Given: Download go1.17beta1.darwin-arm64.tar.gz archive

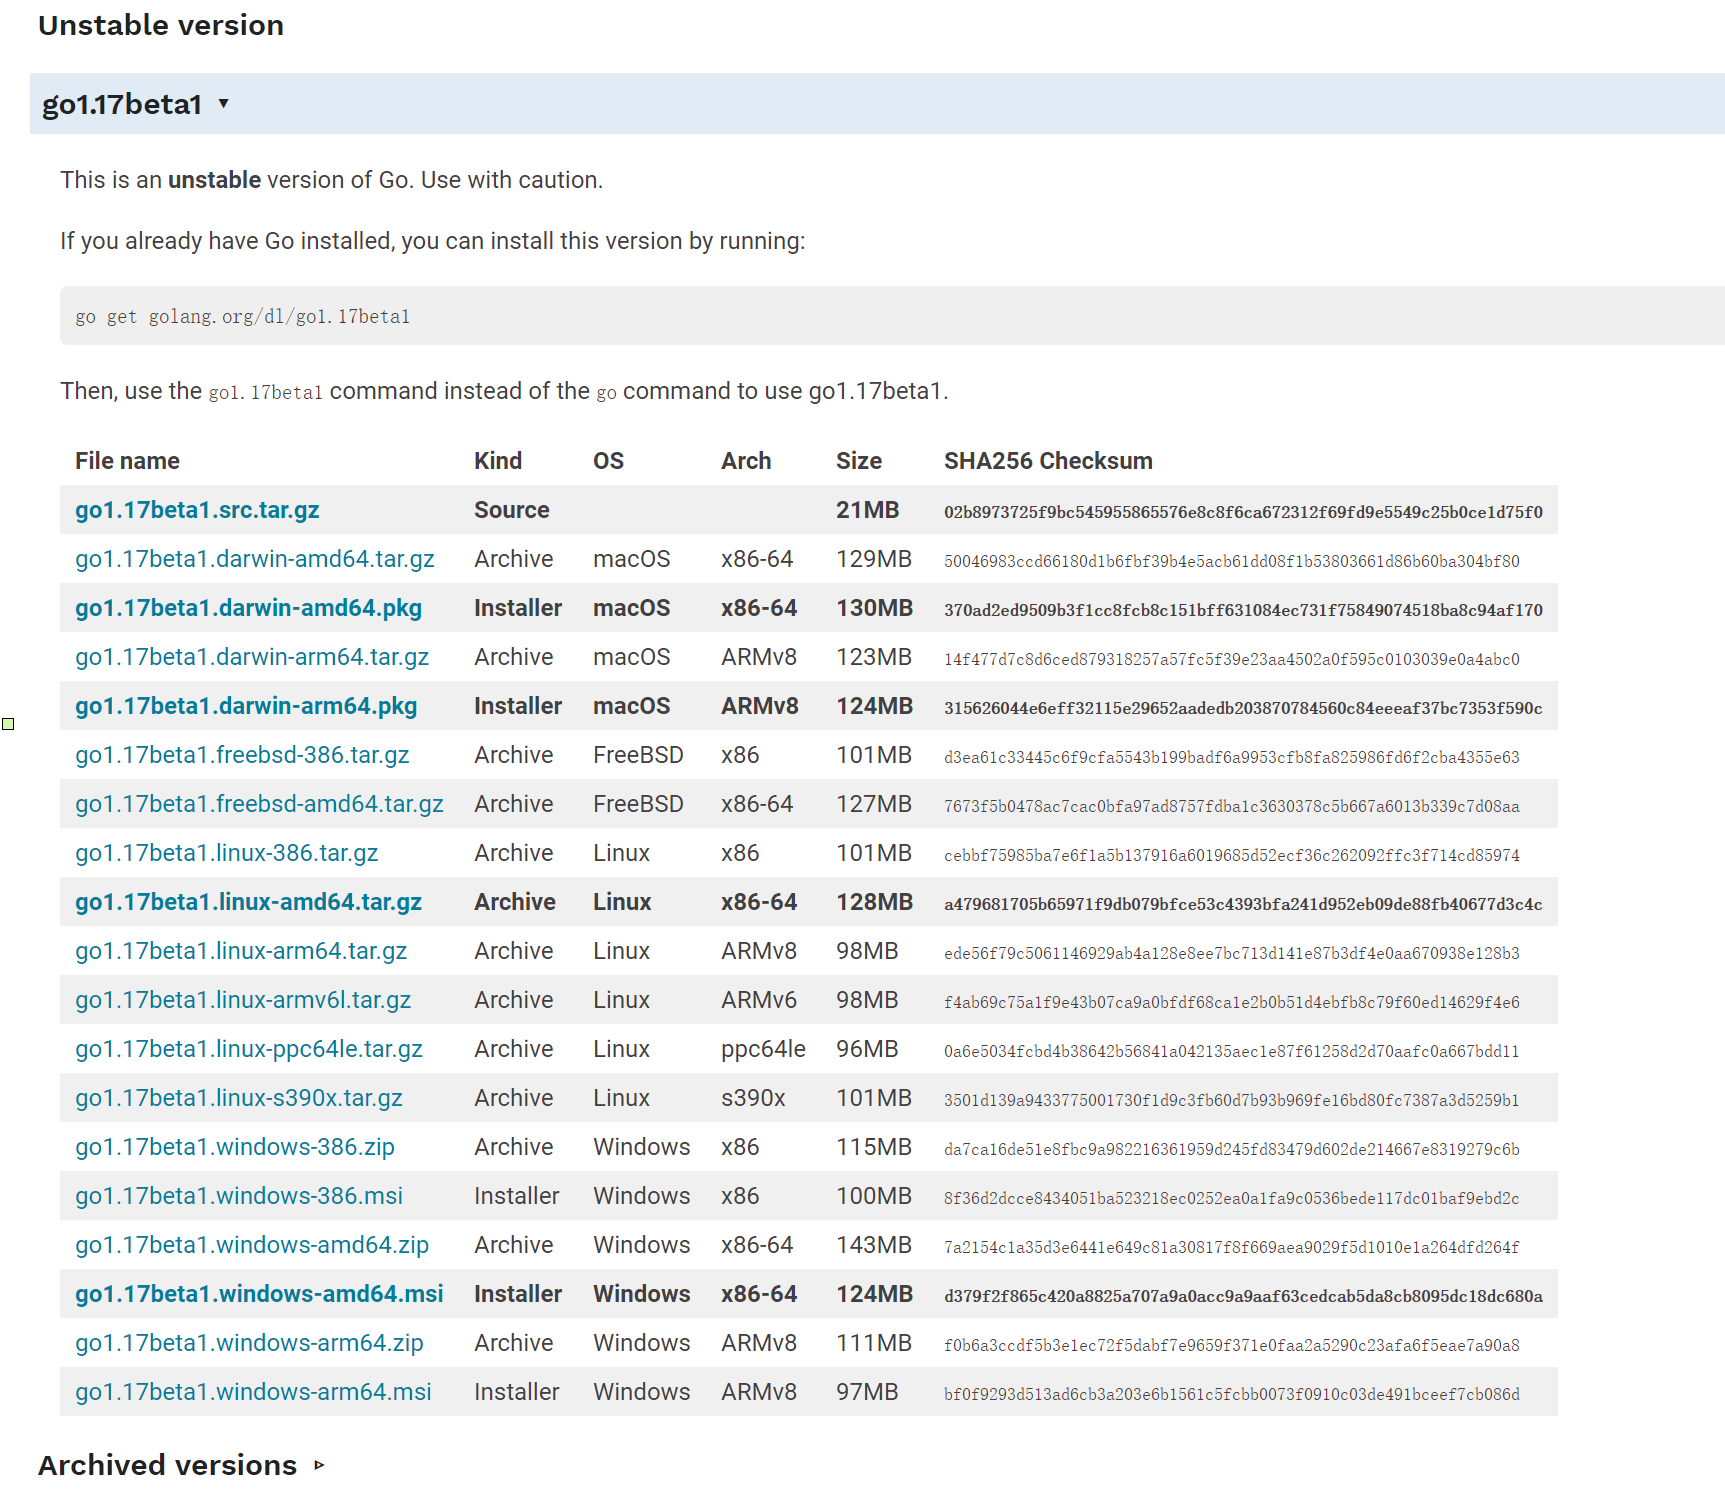Looking at the screenshot, I should click(x=252, y=657).
